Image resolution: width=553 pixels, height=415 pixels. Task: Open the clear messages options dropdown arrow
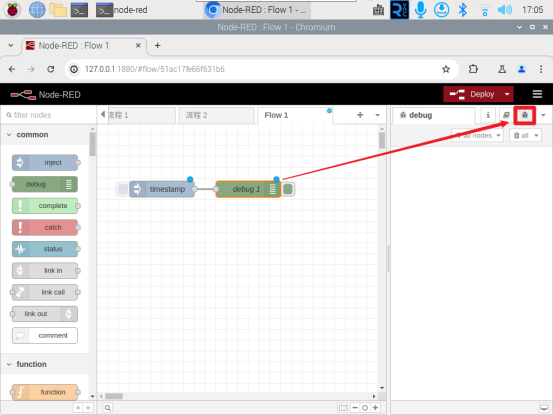(536, 135)
